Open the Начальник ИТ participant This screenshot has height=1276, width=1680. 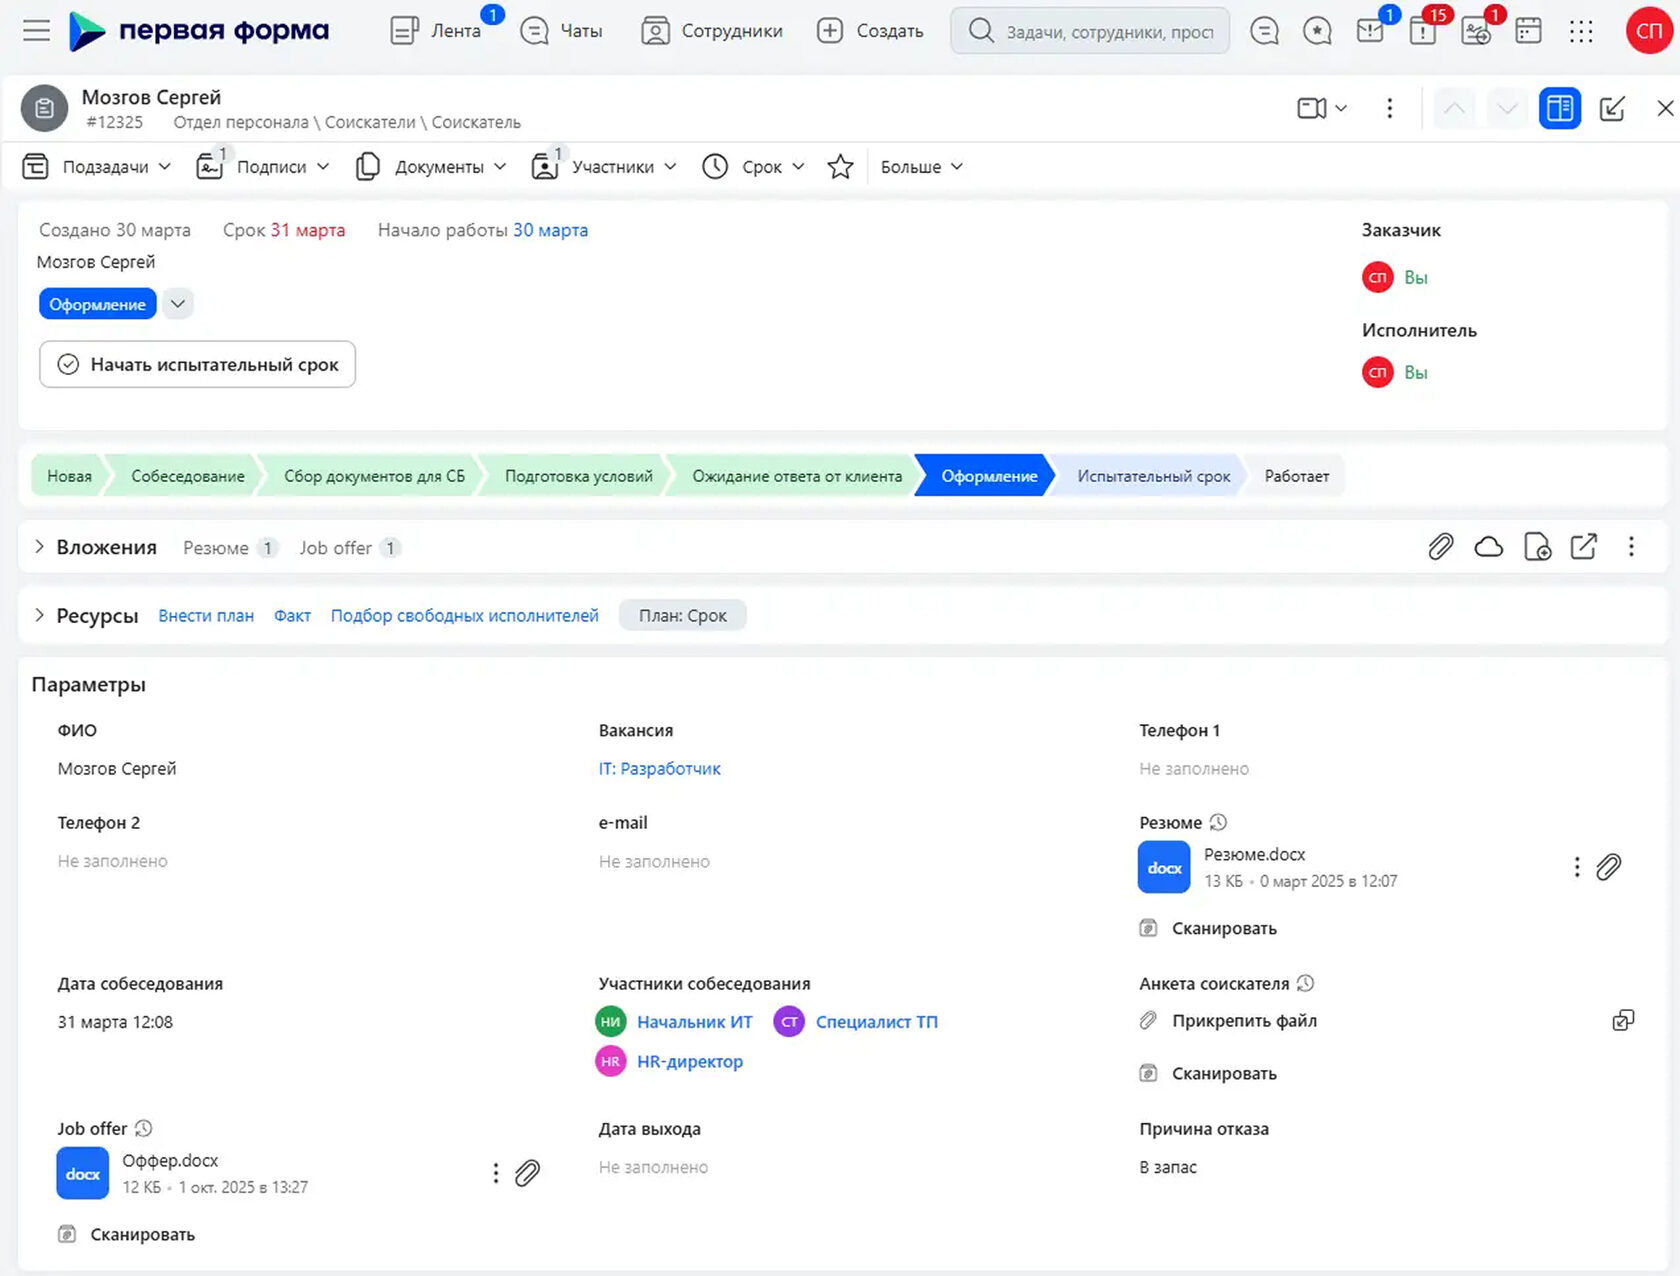coord(694,1022)
